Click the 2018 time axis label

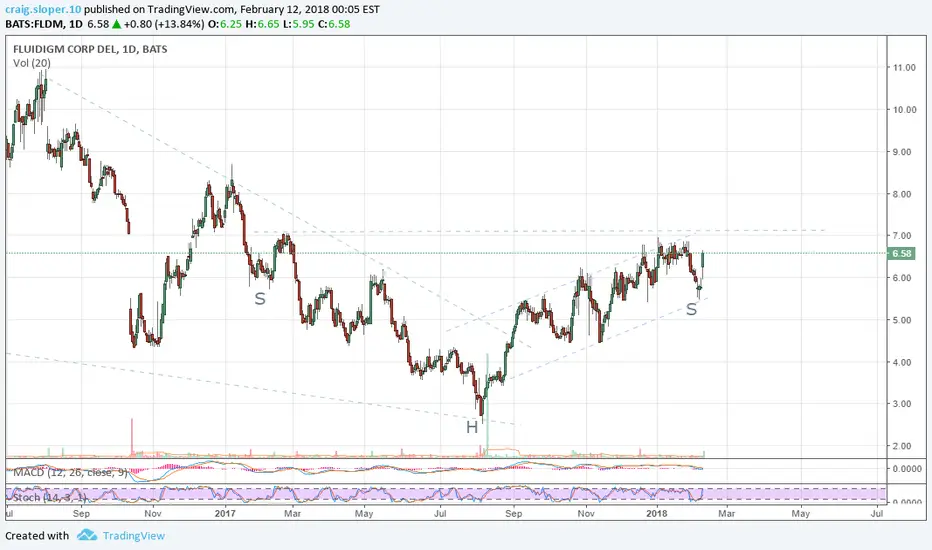coord(657,513)
